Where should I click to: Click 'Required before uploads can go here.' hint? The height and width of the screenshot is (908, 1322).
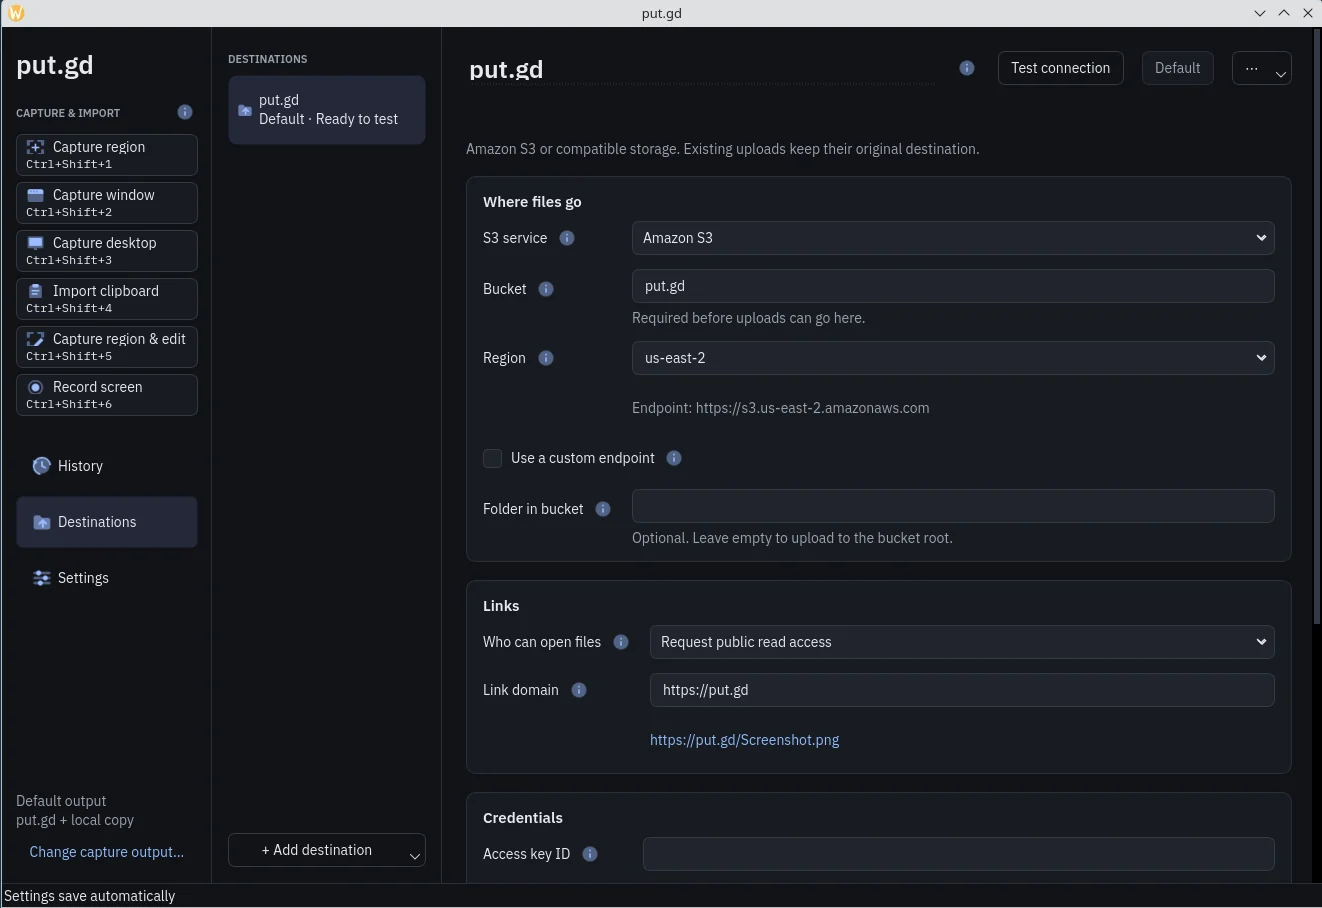pos(749,318)
